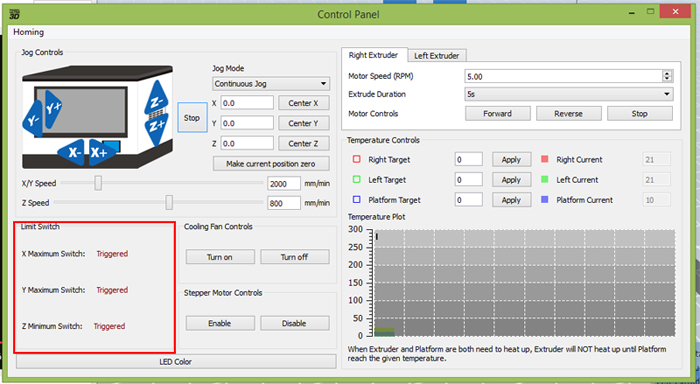
Task: Jog the Z+ arrow on printer image
Action: (156, 129)
